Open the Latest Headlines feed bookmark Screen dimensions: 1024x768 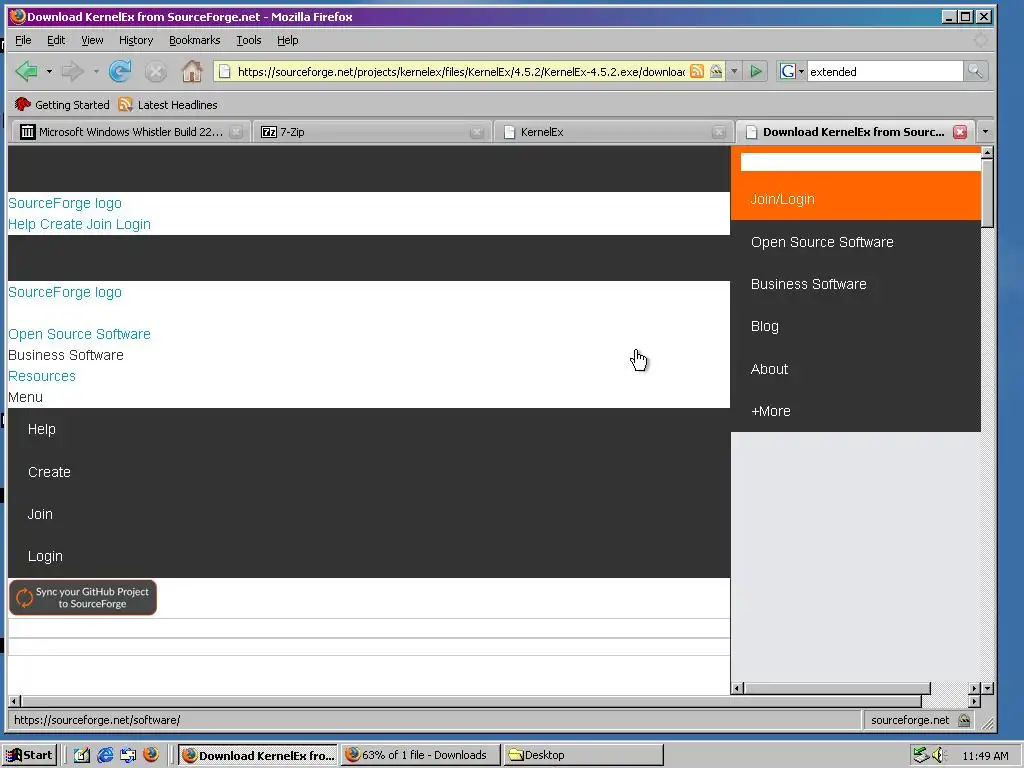pyautogui.click(x=168, y=104)
